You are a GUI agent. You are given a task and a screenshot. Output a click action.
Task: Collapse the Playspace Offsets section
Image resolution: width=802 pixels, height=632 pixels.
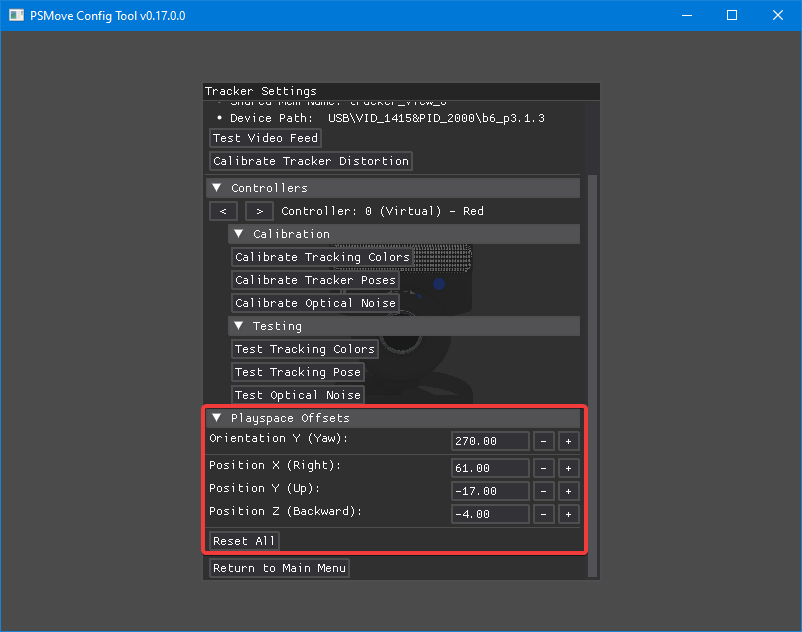point(393,418)
